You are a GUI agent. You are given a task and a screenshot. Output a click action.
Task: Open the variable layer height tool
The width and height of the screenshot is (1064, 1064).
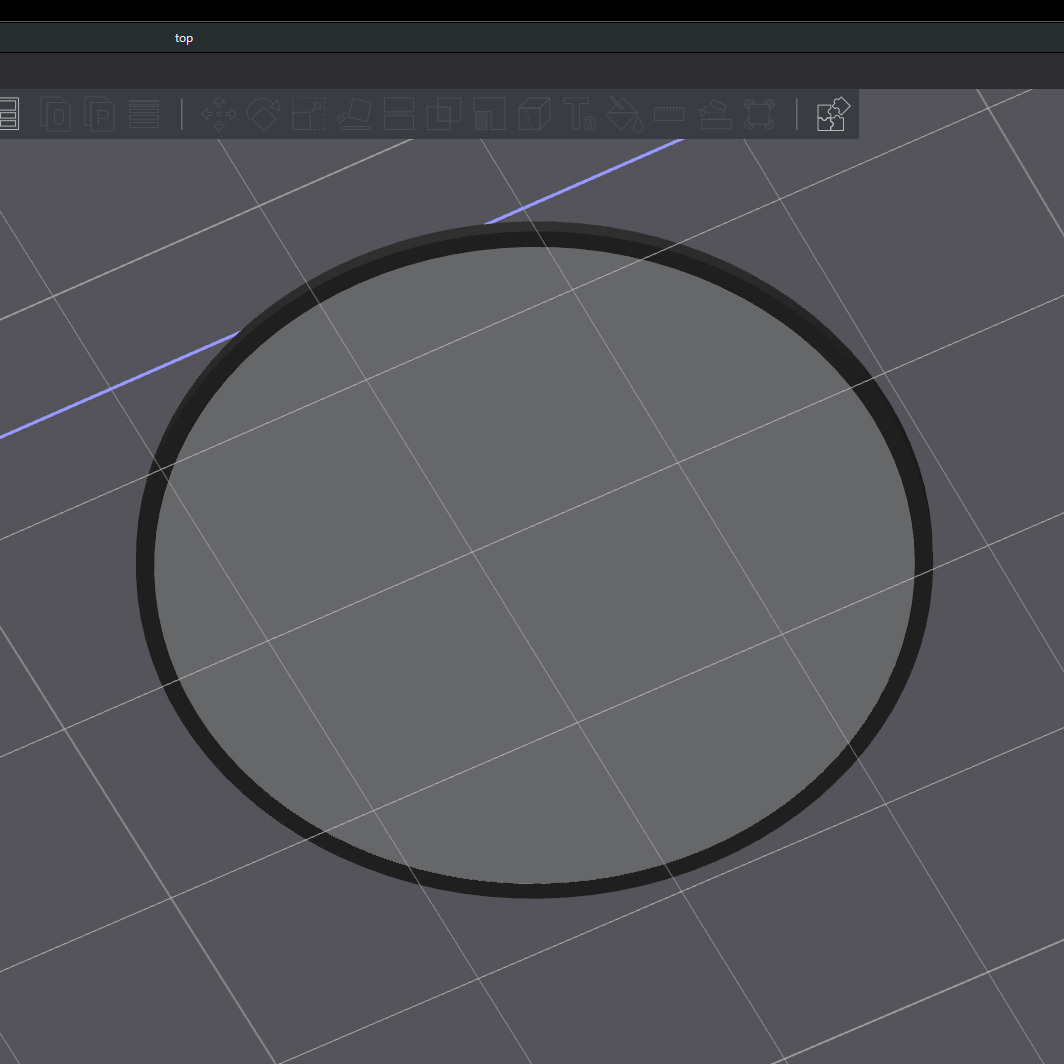(x=144, y=114)
